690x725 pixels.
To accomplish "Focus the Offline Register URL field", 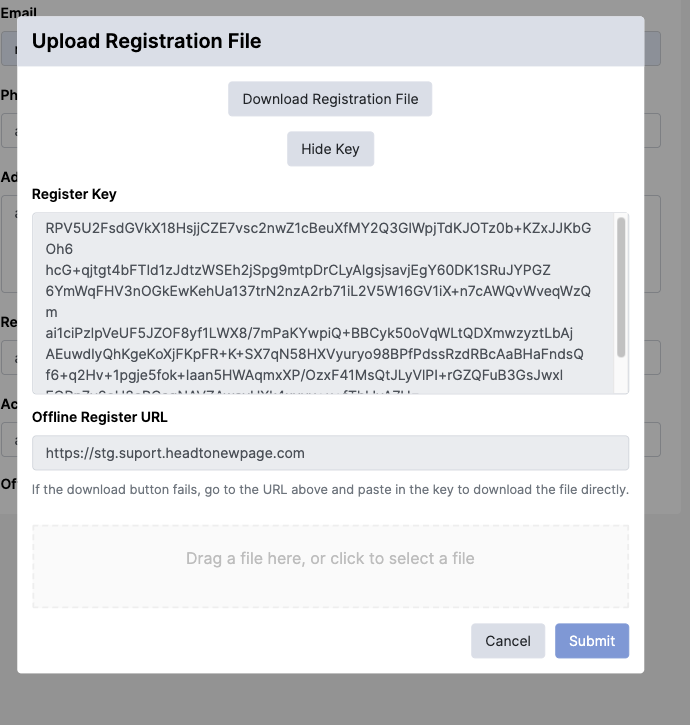I will tap(330, 452).
